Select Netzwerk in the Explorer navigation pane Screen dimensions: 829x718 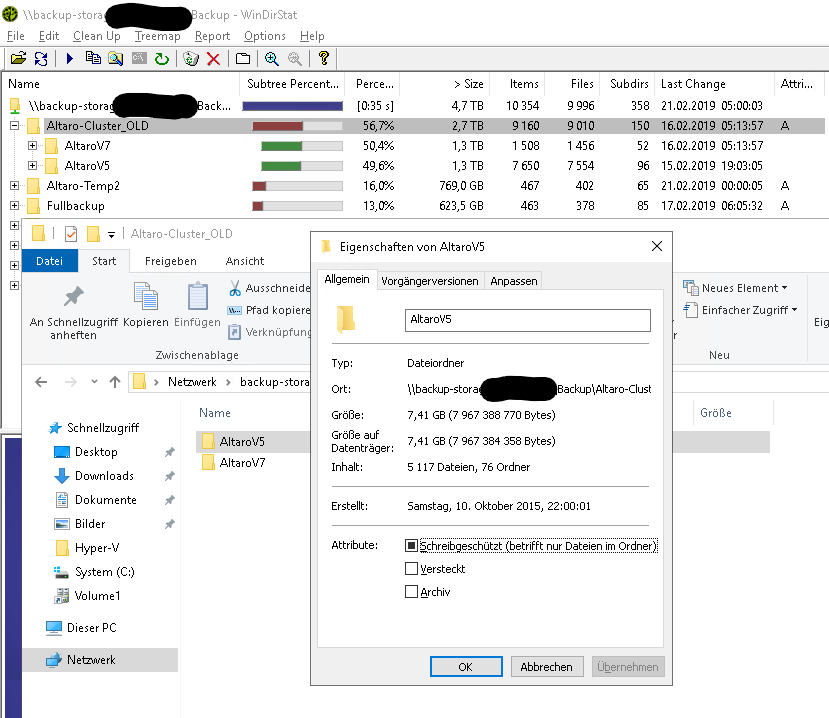(x=100, y=660)
